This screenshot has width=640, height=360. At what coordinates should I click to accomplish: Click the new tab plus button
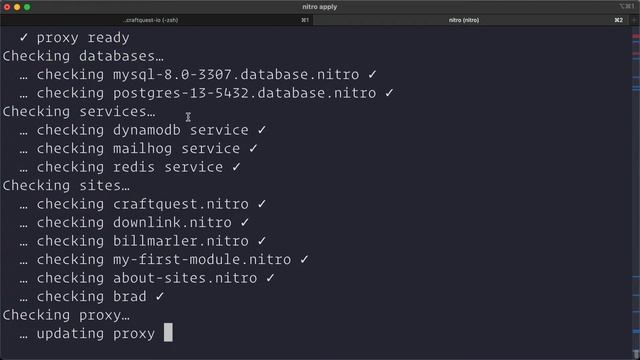(x=634, y=20)
